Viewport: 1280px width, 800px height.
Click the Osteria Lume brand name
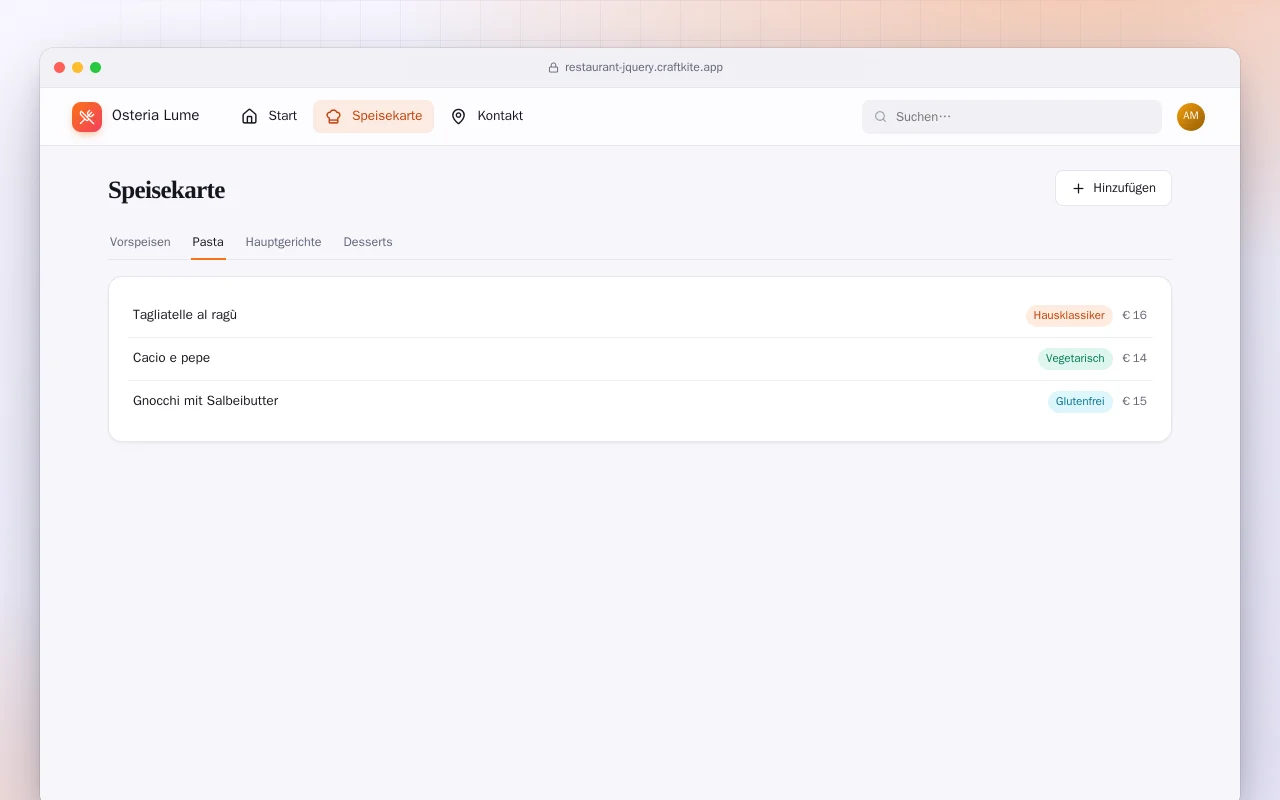tap(156, 115)
